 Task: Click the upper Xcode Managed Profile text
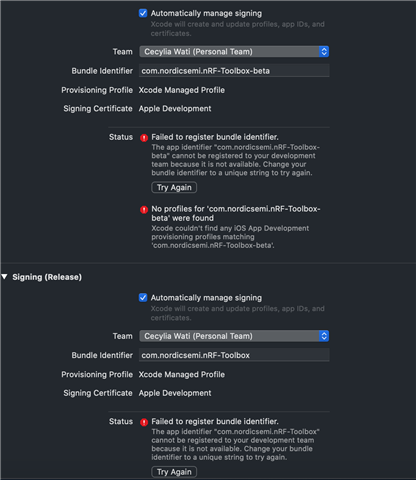tap(182, 90)
